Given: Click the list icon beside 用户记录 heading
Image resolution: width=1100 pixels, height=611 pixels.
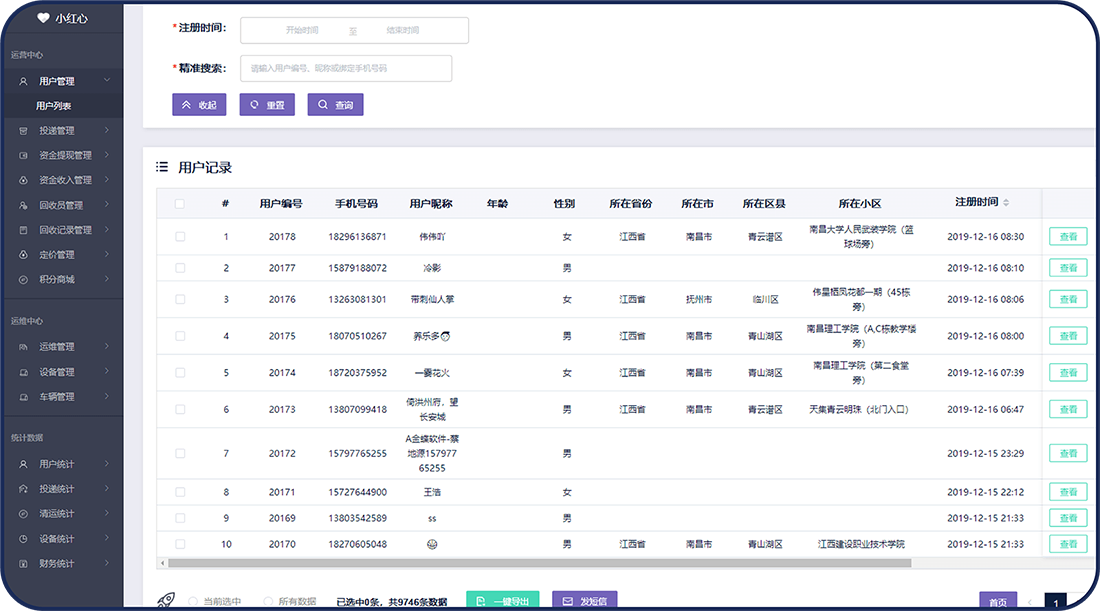Looking at the screenshot, I should (162, 167).
